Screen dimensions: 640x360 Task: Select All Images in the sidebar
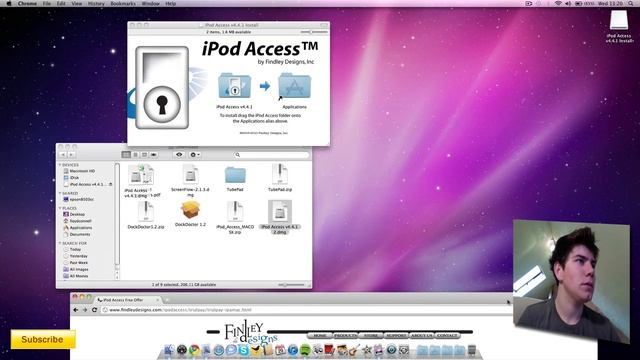point(76,269)
